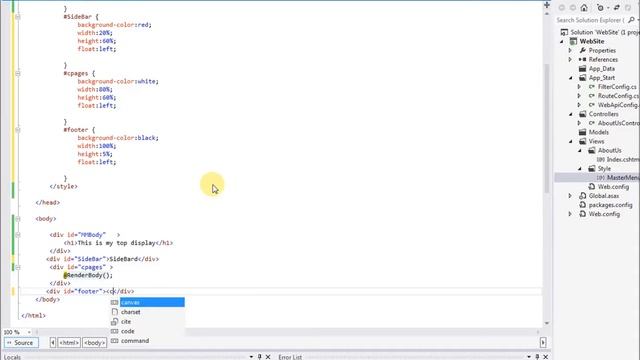This screenshot has width=640, height=360.
Task: Open the Locals panel window position dropdown
Action: point(251,357)
